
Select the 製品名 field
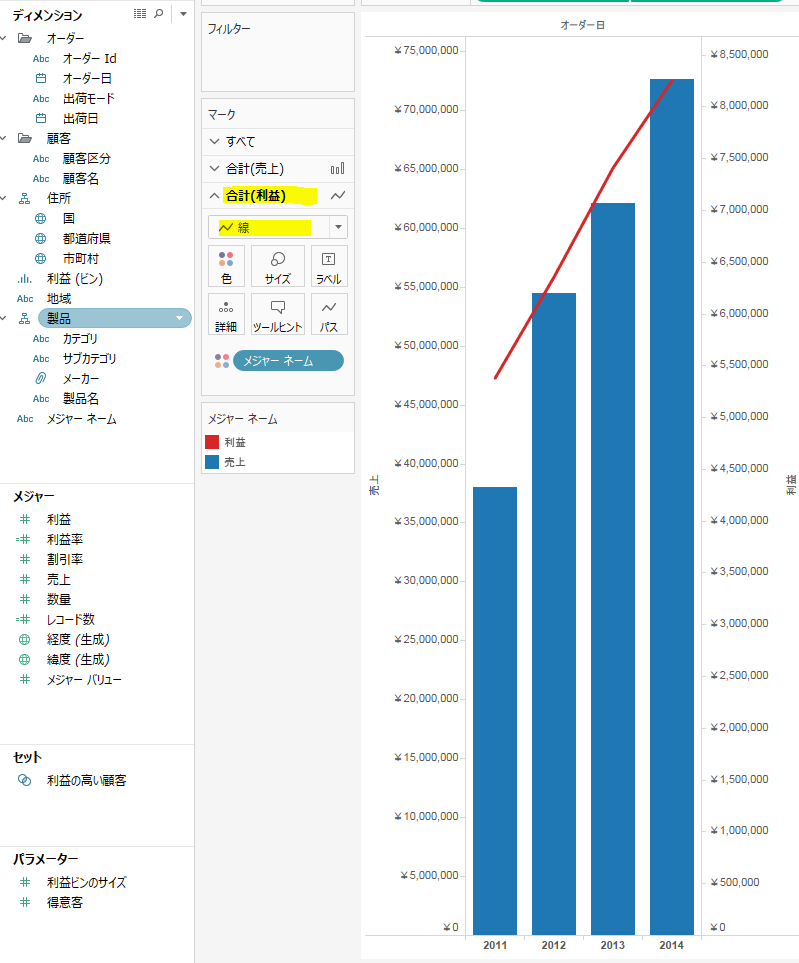[x=80, y=399]
